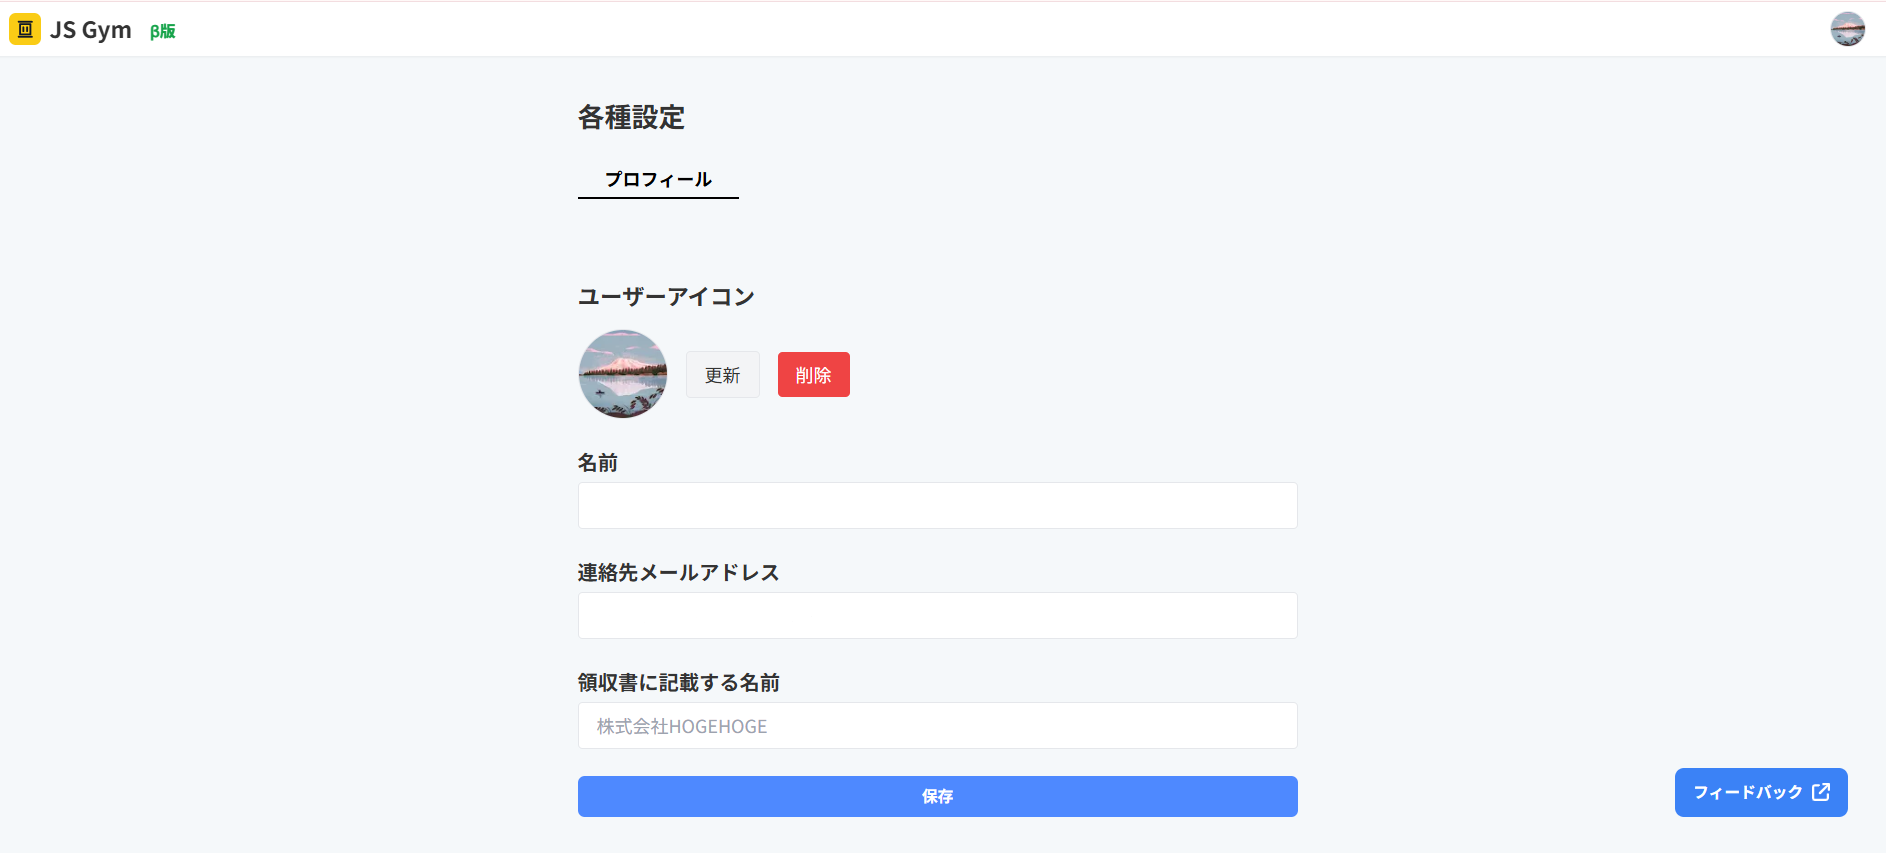The width and height of the screenshot is (1886, 853).
Task: Click the 保存 button to save settings
Action: [x=936, y=796]
